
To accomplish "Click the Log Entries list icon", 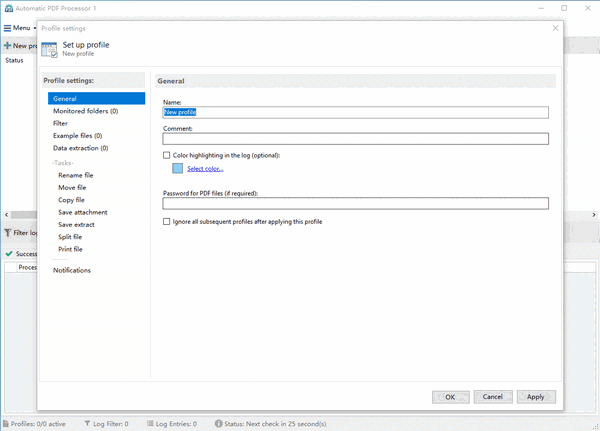I will click(x=150, y=423).
